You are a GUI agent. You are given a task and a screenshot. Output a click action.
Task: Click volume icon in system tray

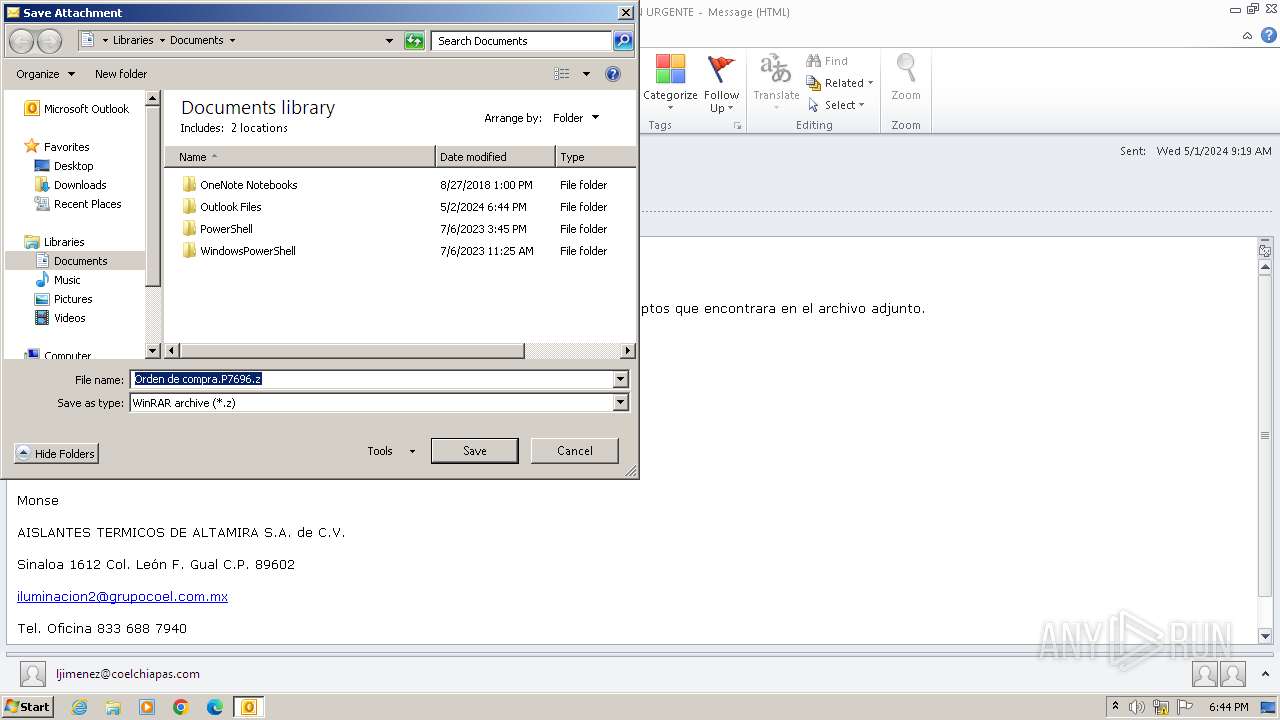[x=1137, y=707]
